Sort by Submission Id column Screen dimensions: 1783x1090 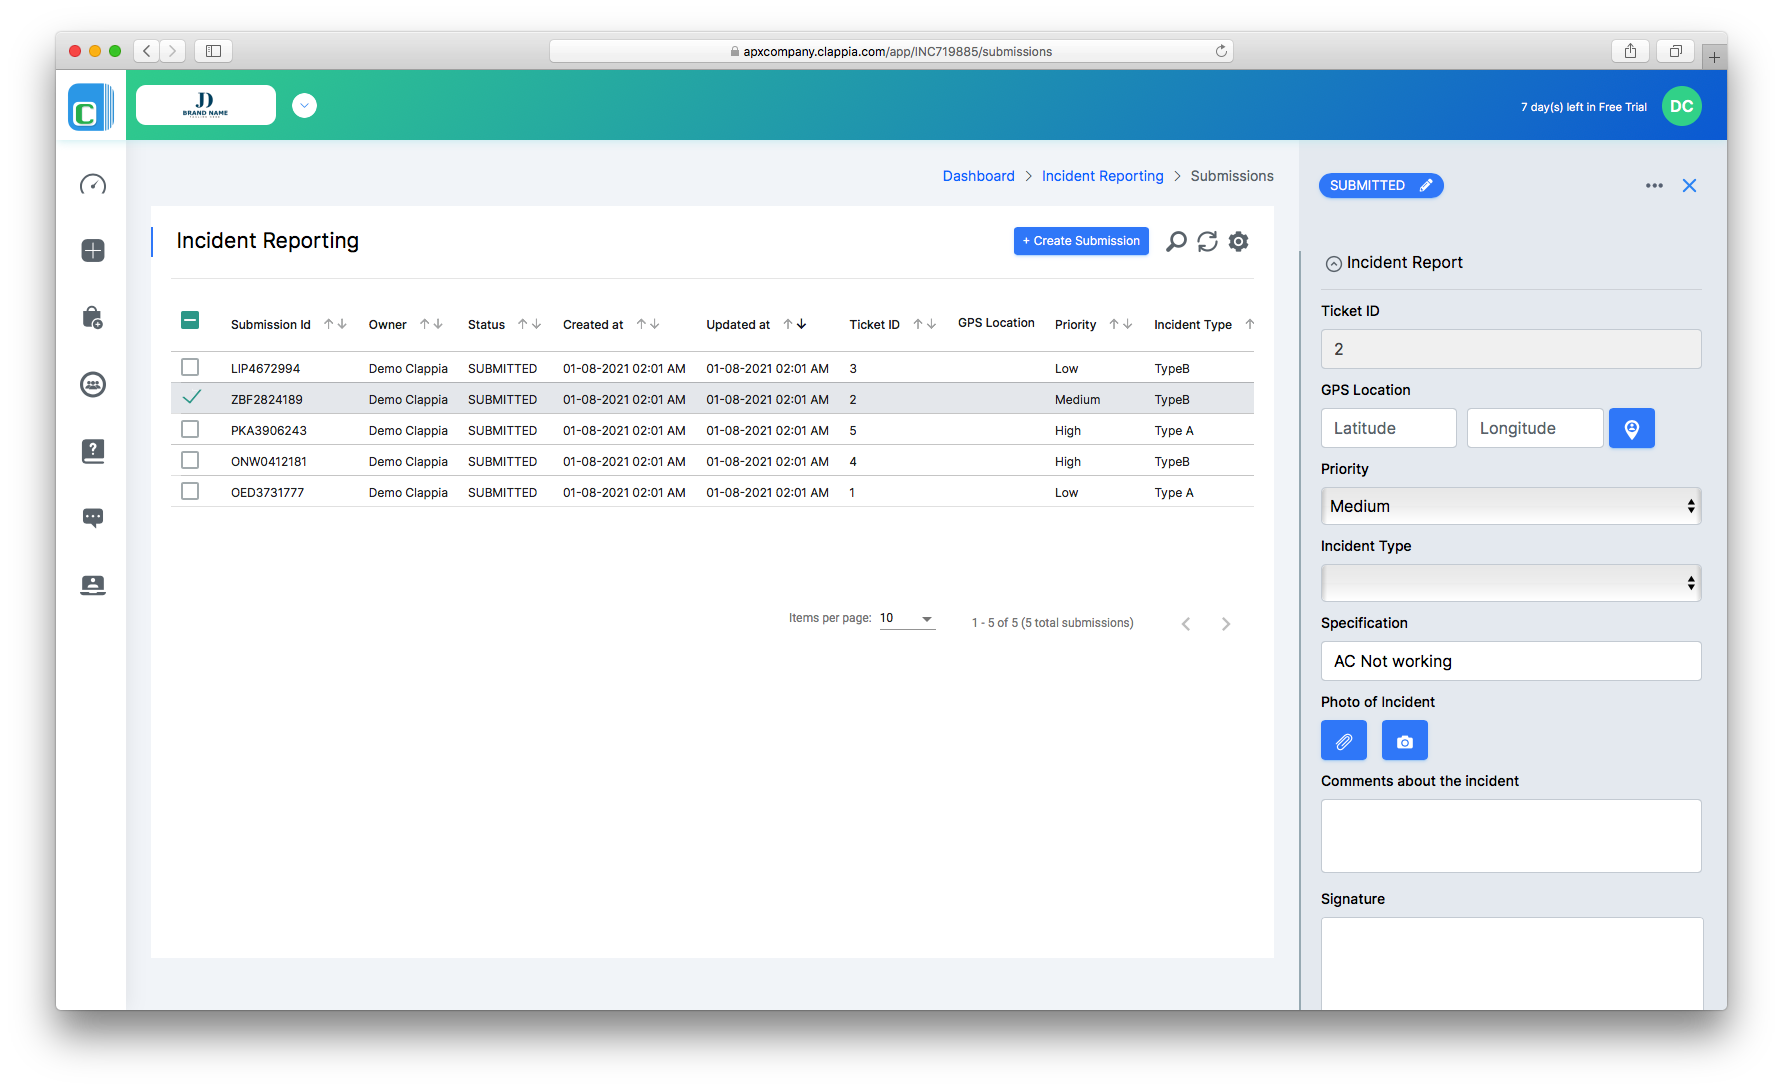[x=335, y=324]
